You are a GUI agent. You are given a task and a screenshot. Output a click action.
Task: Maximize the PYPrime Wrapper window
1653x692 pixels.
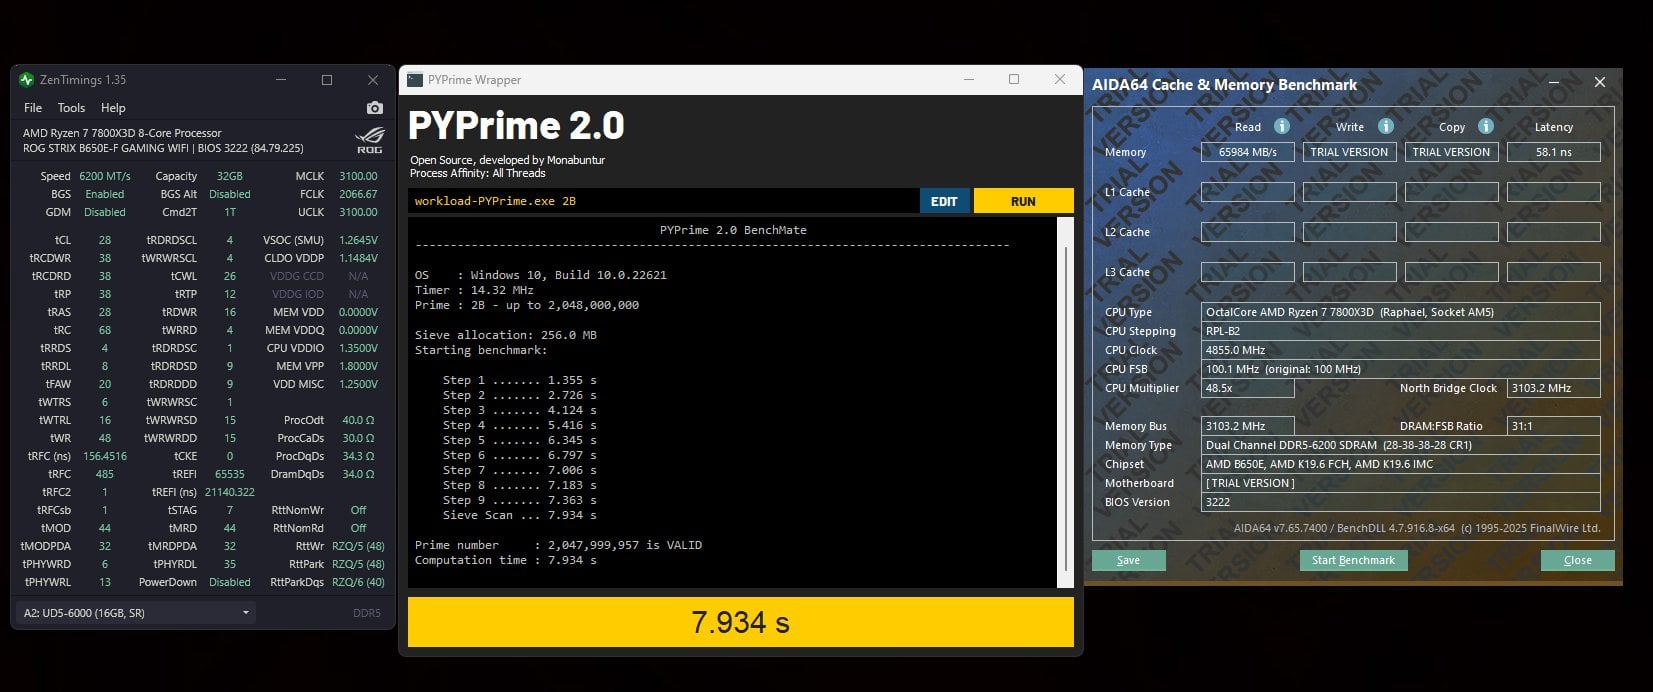coord(1014,79)
